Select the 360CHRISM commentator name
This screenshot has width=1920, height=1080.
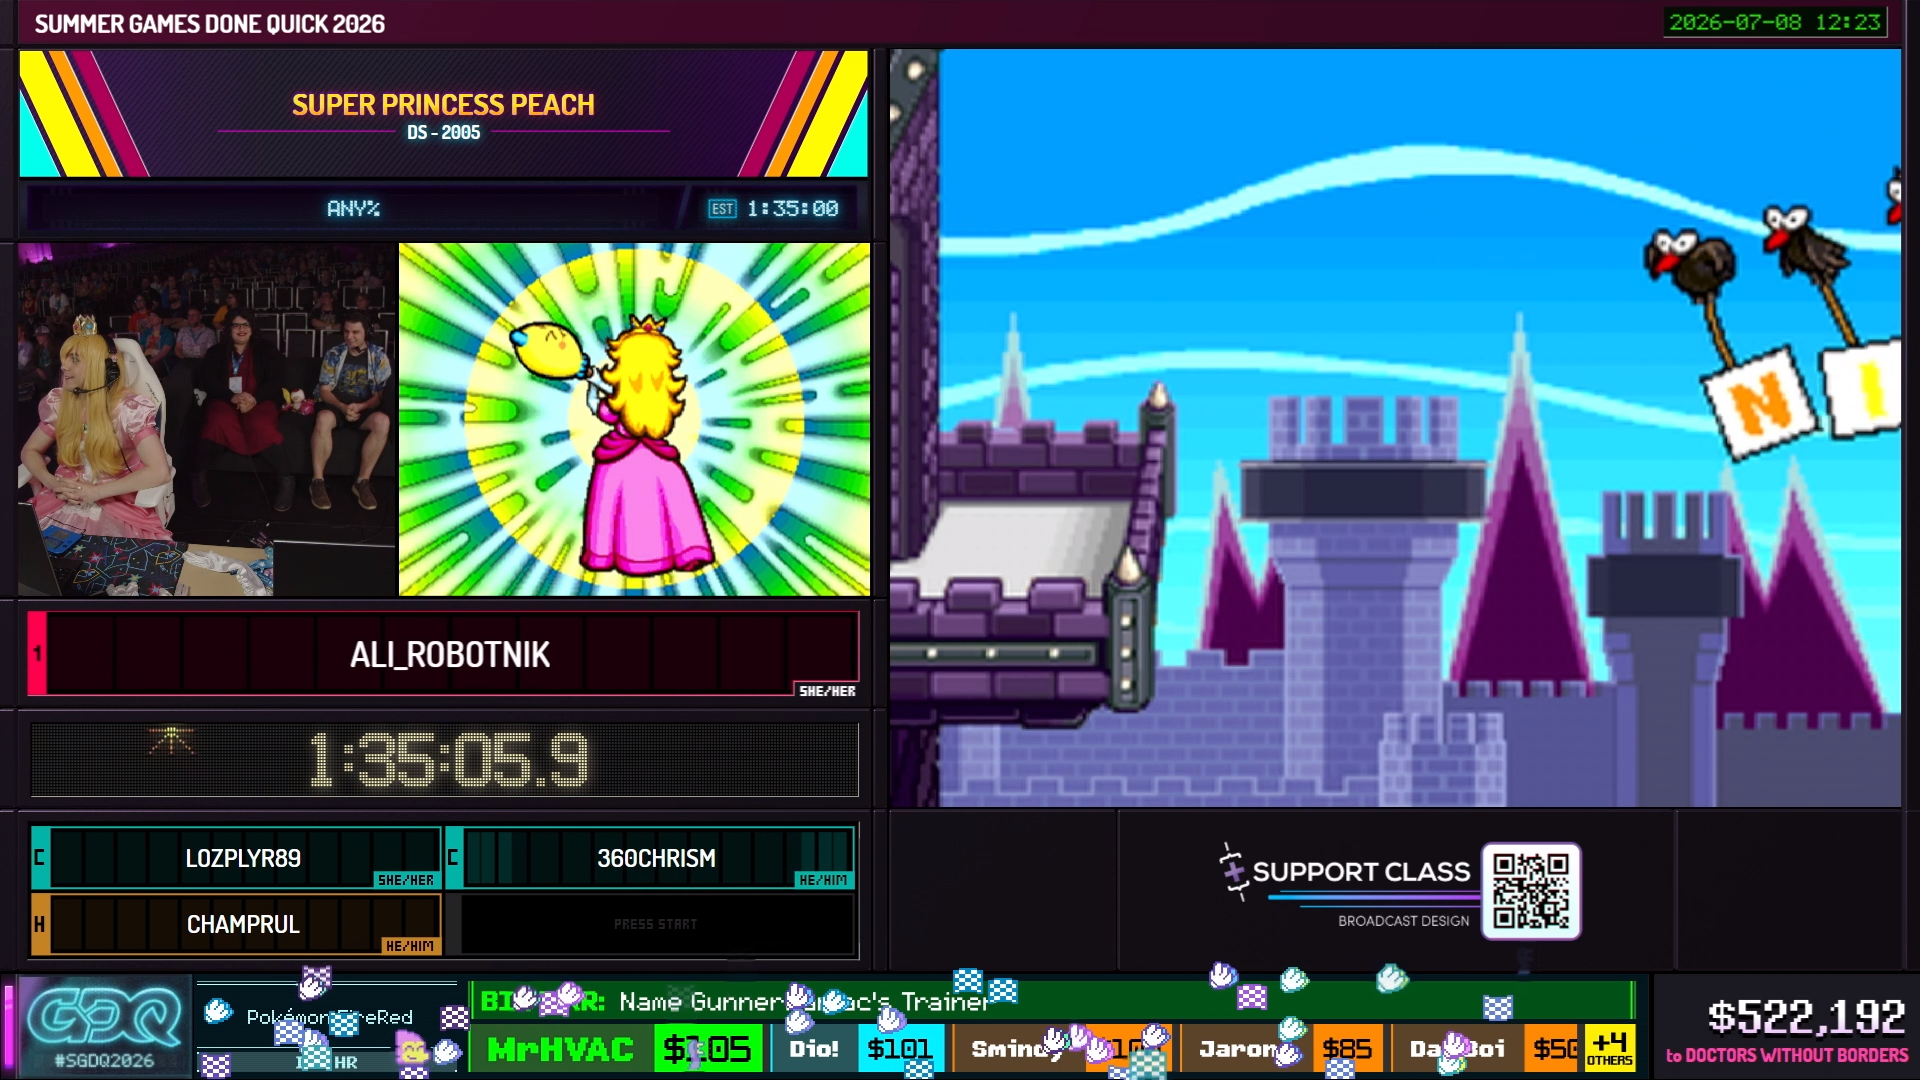click(656, 858)
